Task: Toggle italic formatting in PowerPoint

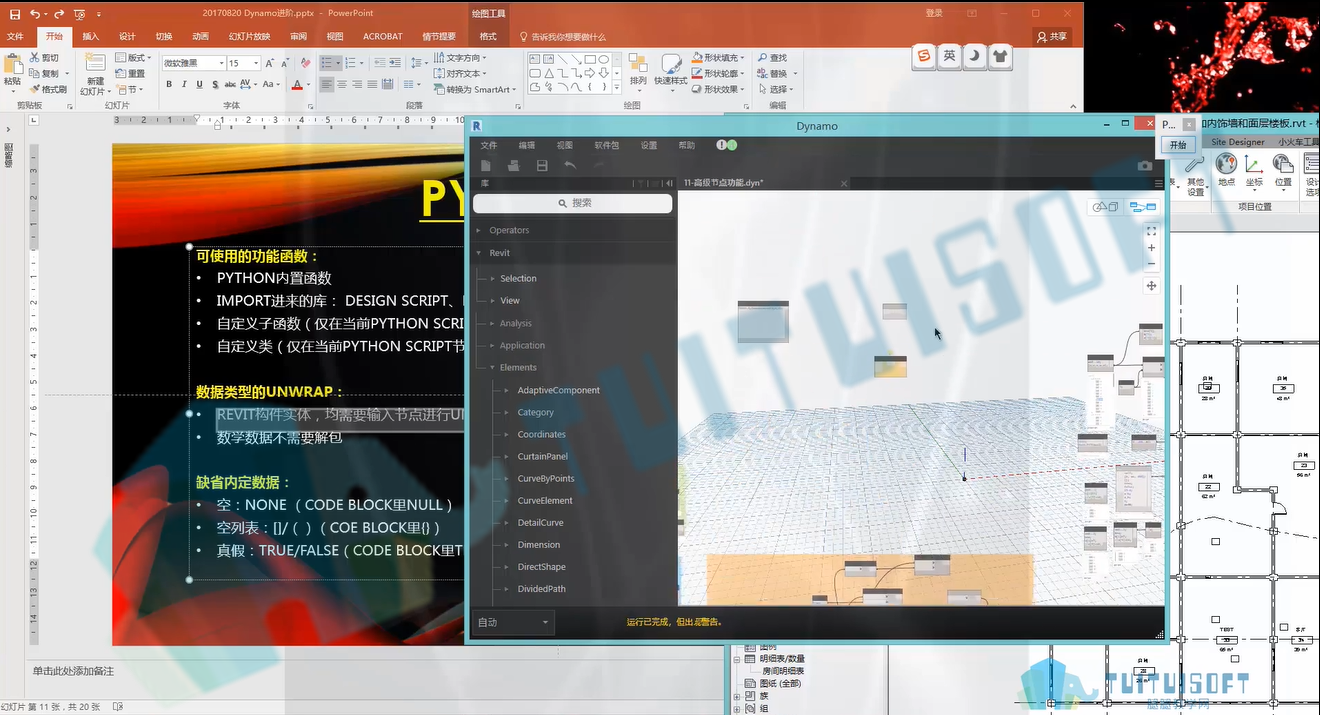Action: point(183,84)
